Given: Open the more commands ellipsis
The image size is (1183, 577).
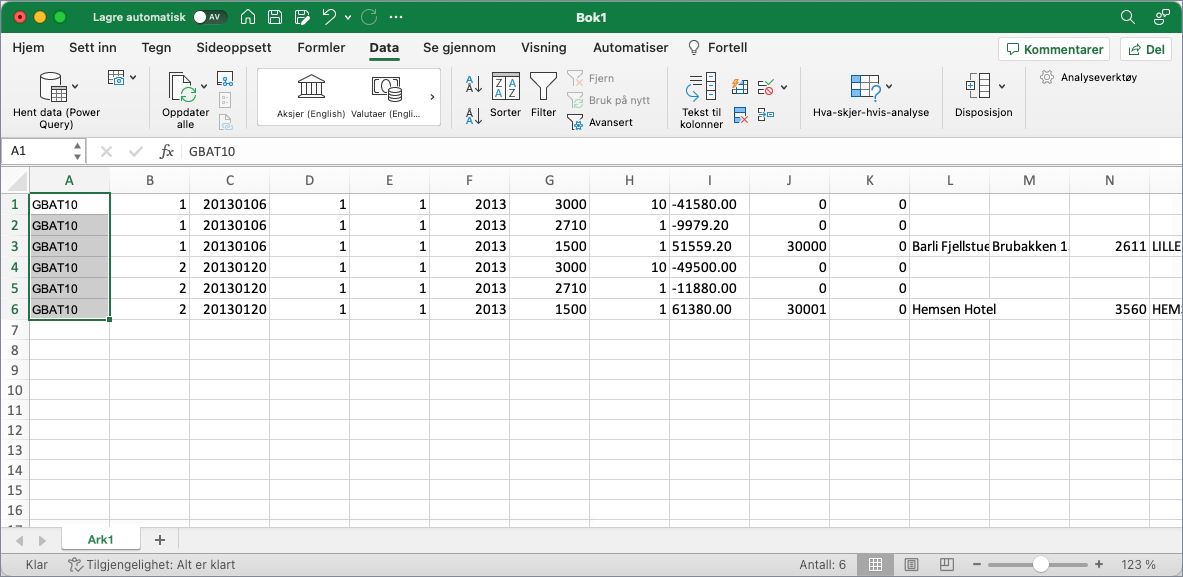Looking at the screenshot, I should pos(398,17).
